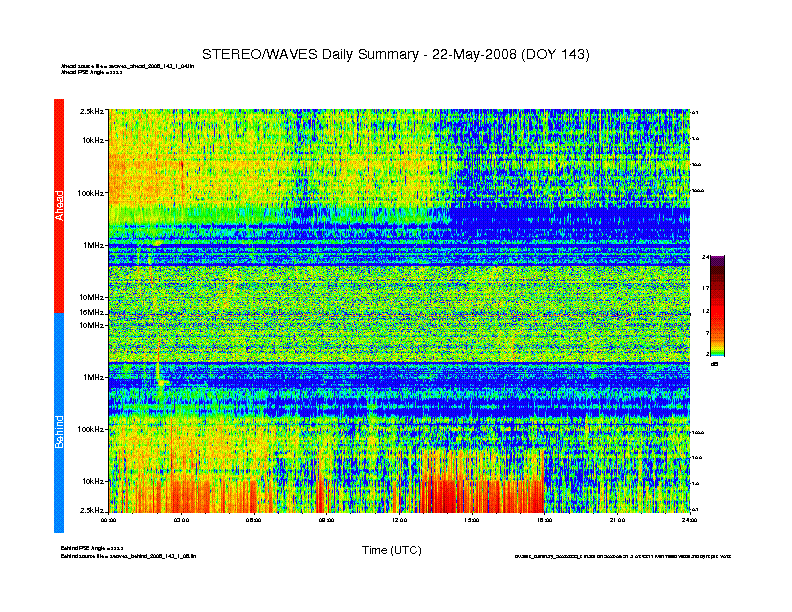Click the Ahead source file caption

pos(127,66)
